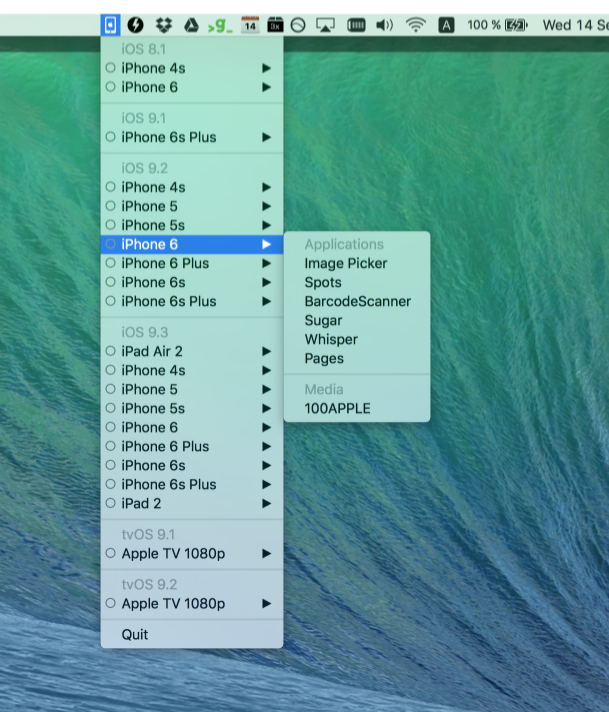Open the Dropbox menu bar icon

pos(163,25)
